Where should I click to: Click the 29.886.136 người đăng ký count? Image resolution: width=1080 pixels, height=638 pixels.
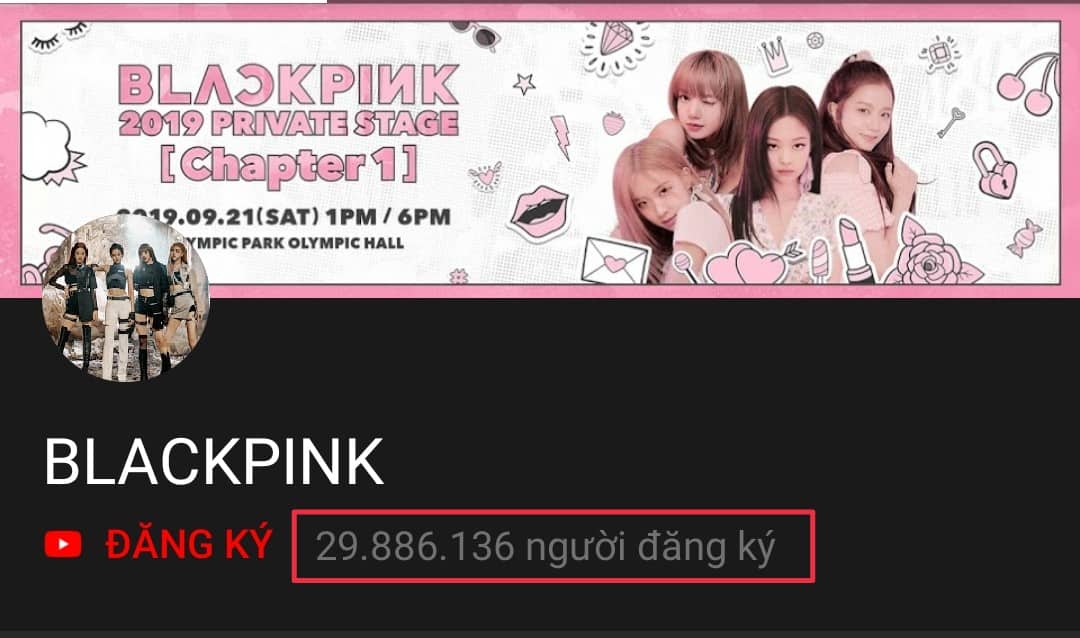coord(546,547)
